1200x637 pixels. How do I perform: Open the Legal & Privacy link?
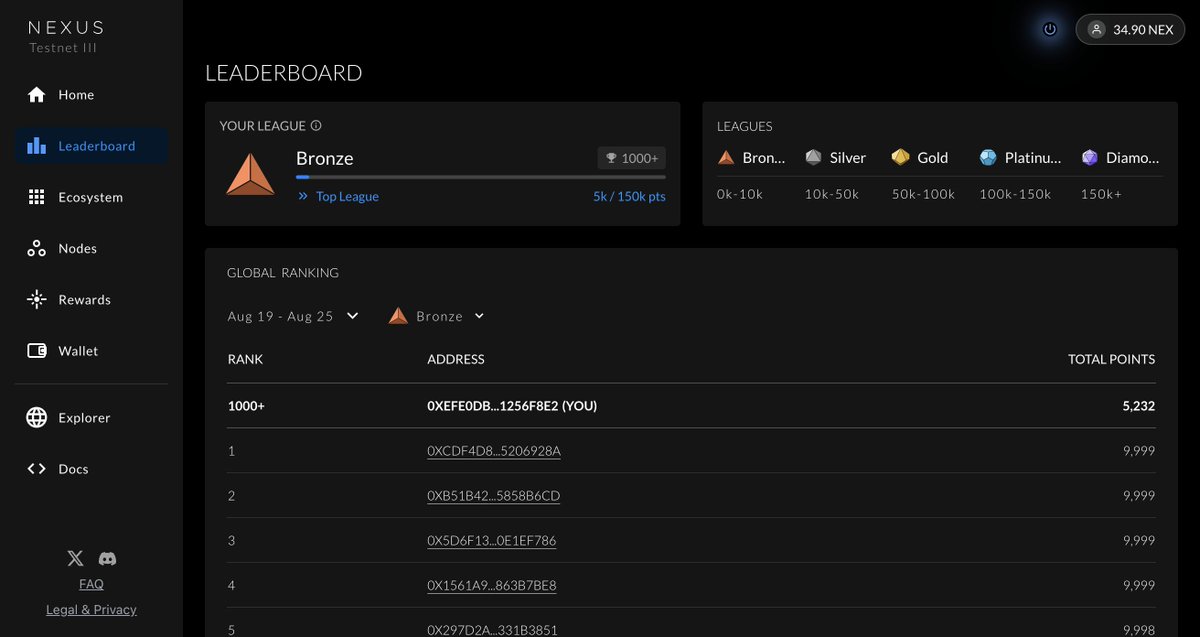pyautogui.click(x=91, y=610)
